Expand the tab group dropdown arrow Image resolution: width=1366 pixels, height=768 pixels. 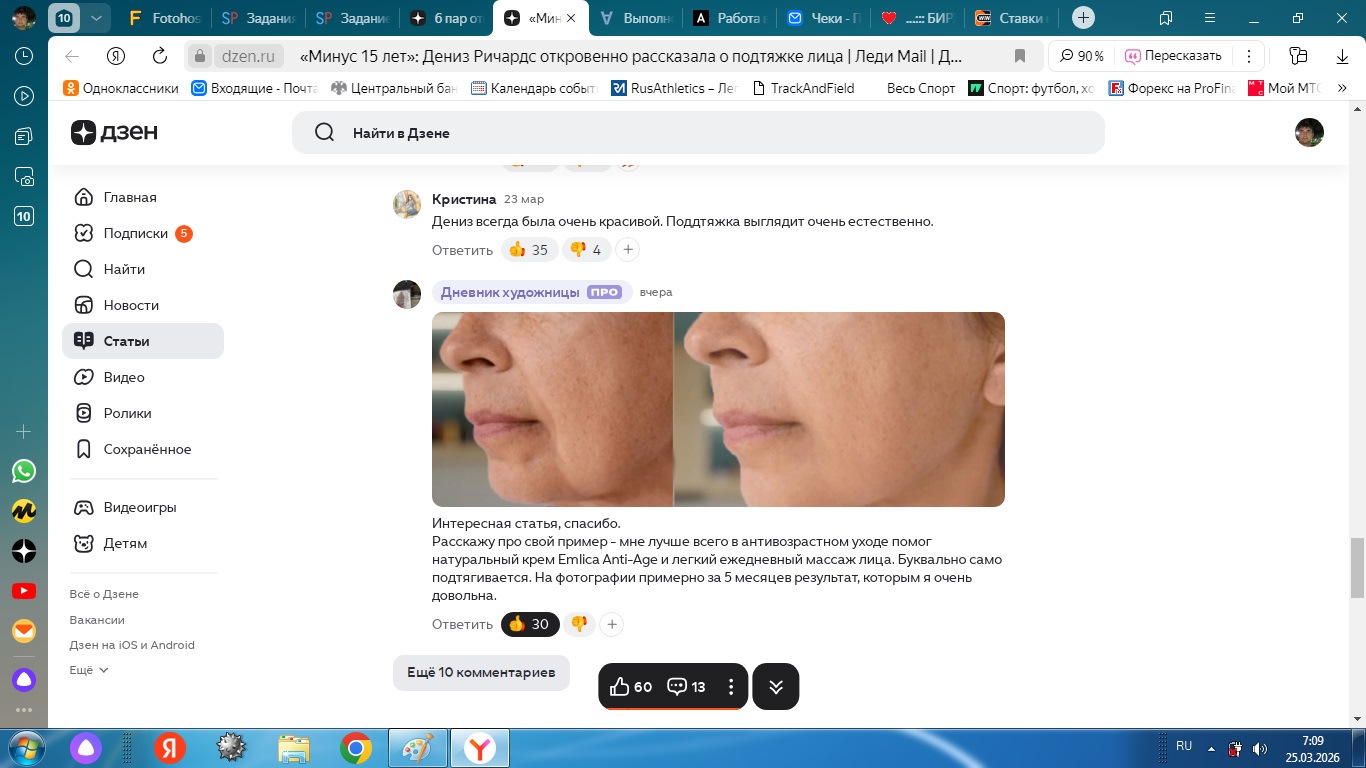pyautogui.click(x=95, y=18)
